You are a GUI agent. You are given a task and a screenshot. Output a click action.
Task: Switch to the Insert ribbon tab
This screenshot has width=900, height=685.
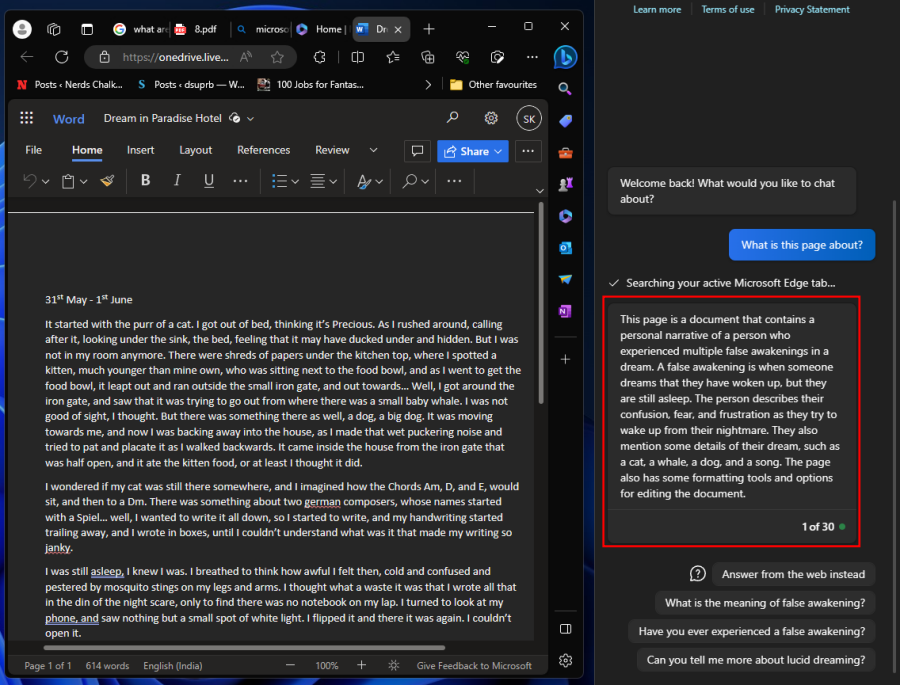click(140, 150)
